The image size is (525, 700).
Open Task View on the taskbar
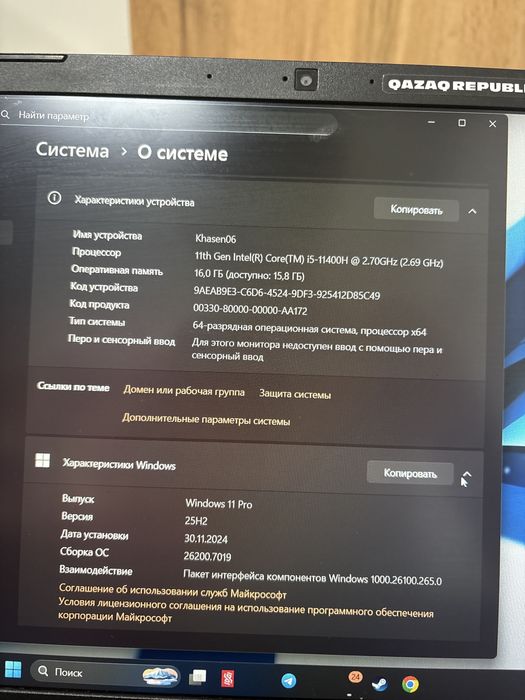pyautogui.click(x=197, y=677)
